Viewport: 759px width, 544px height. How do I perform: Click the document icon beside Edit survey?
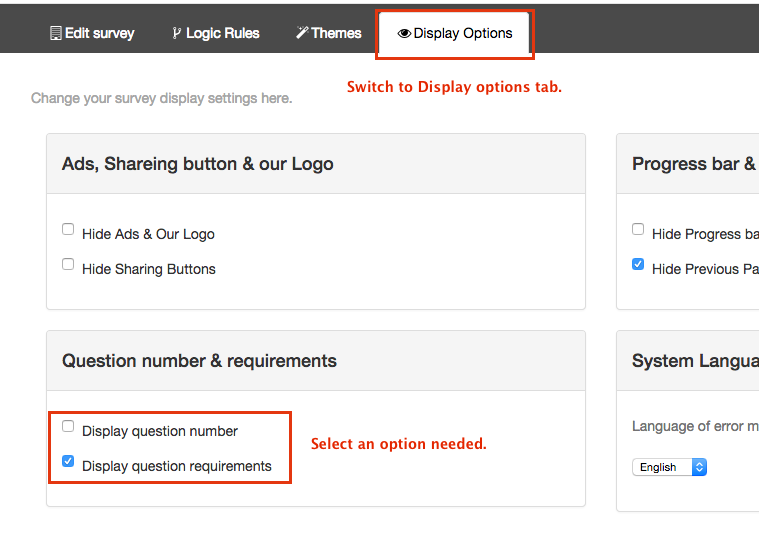[x=56, y=33]
